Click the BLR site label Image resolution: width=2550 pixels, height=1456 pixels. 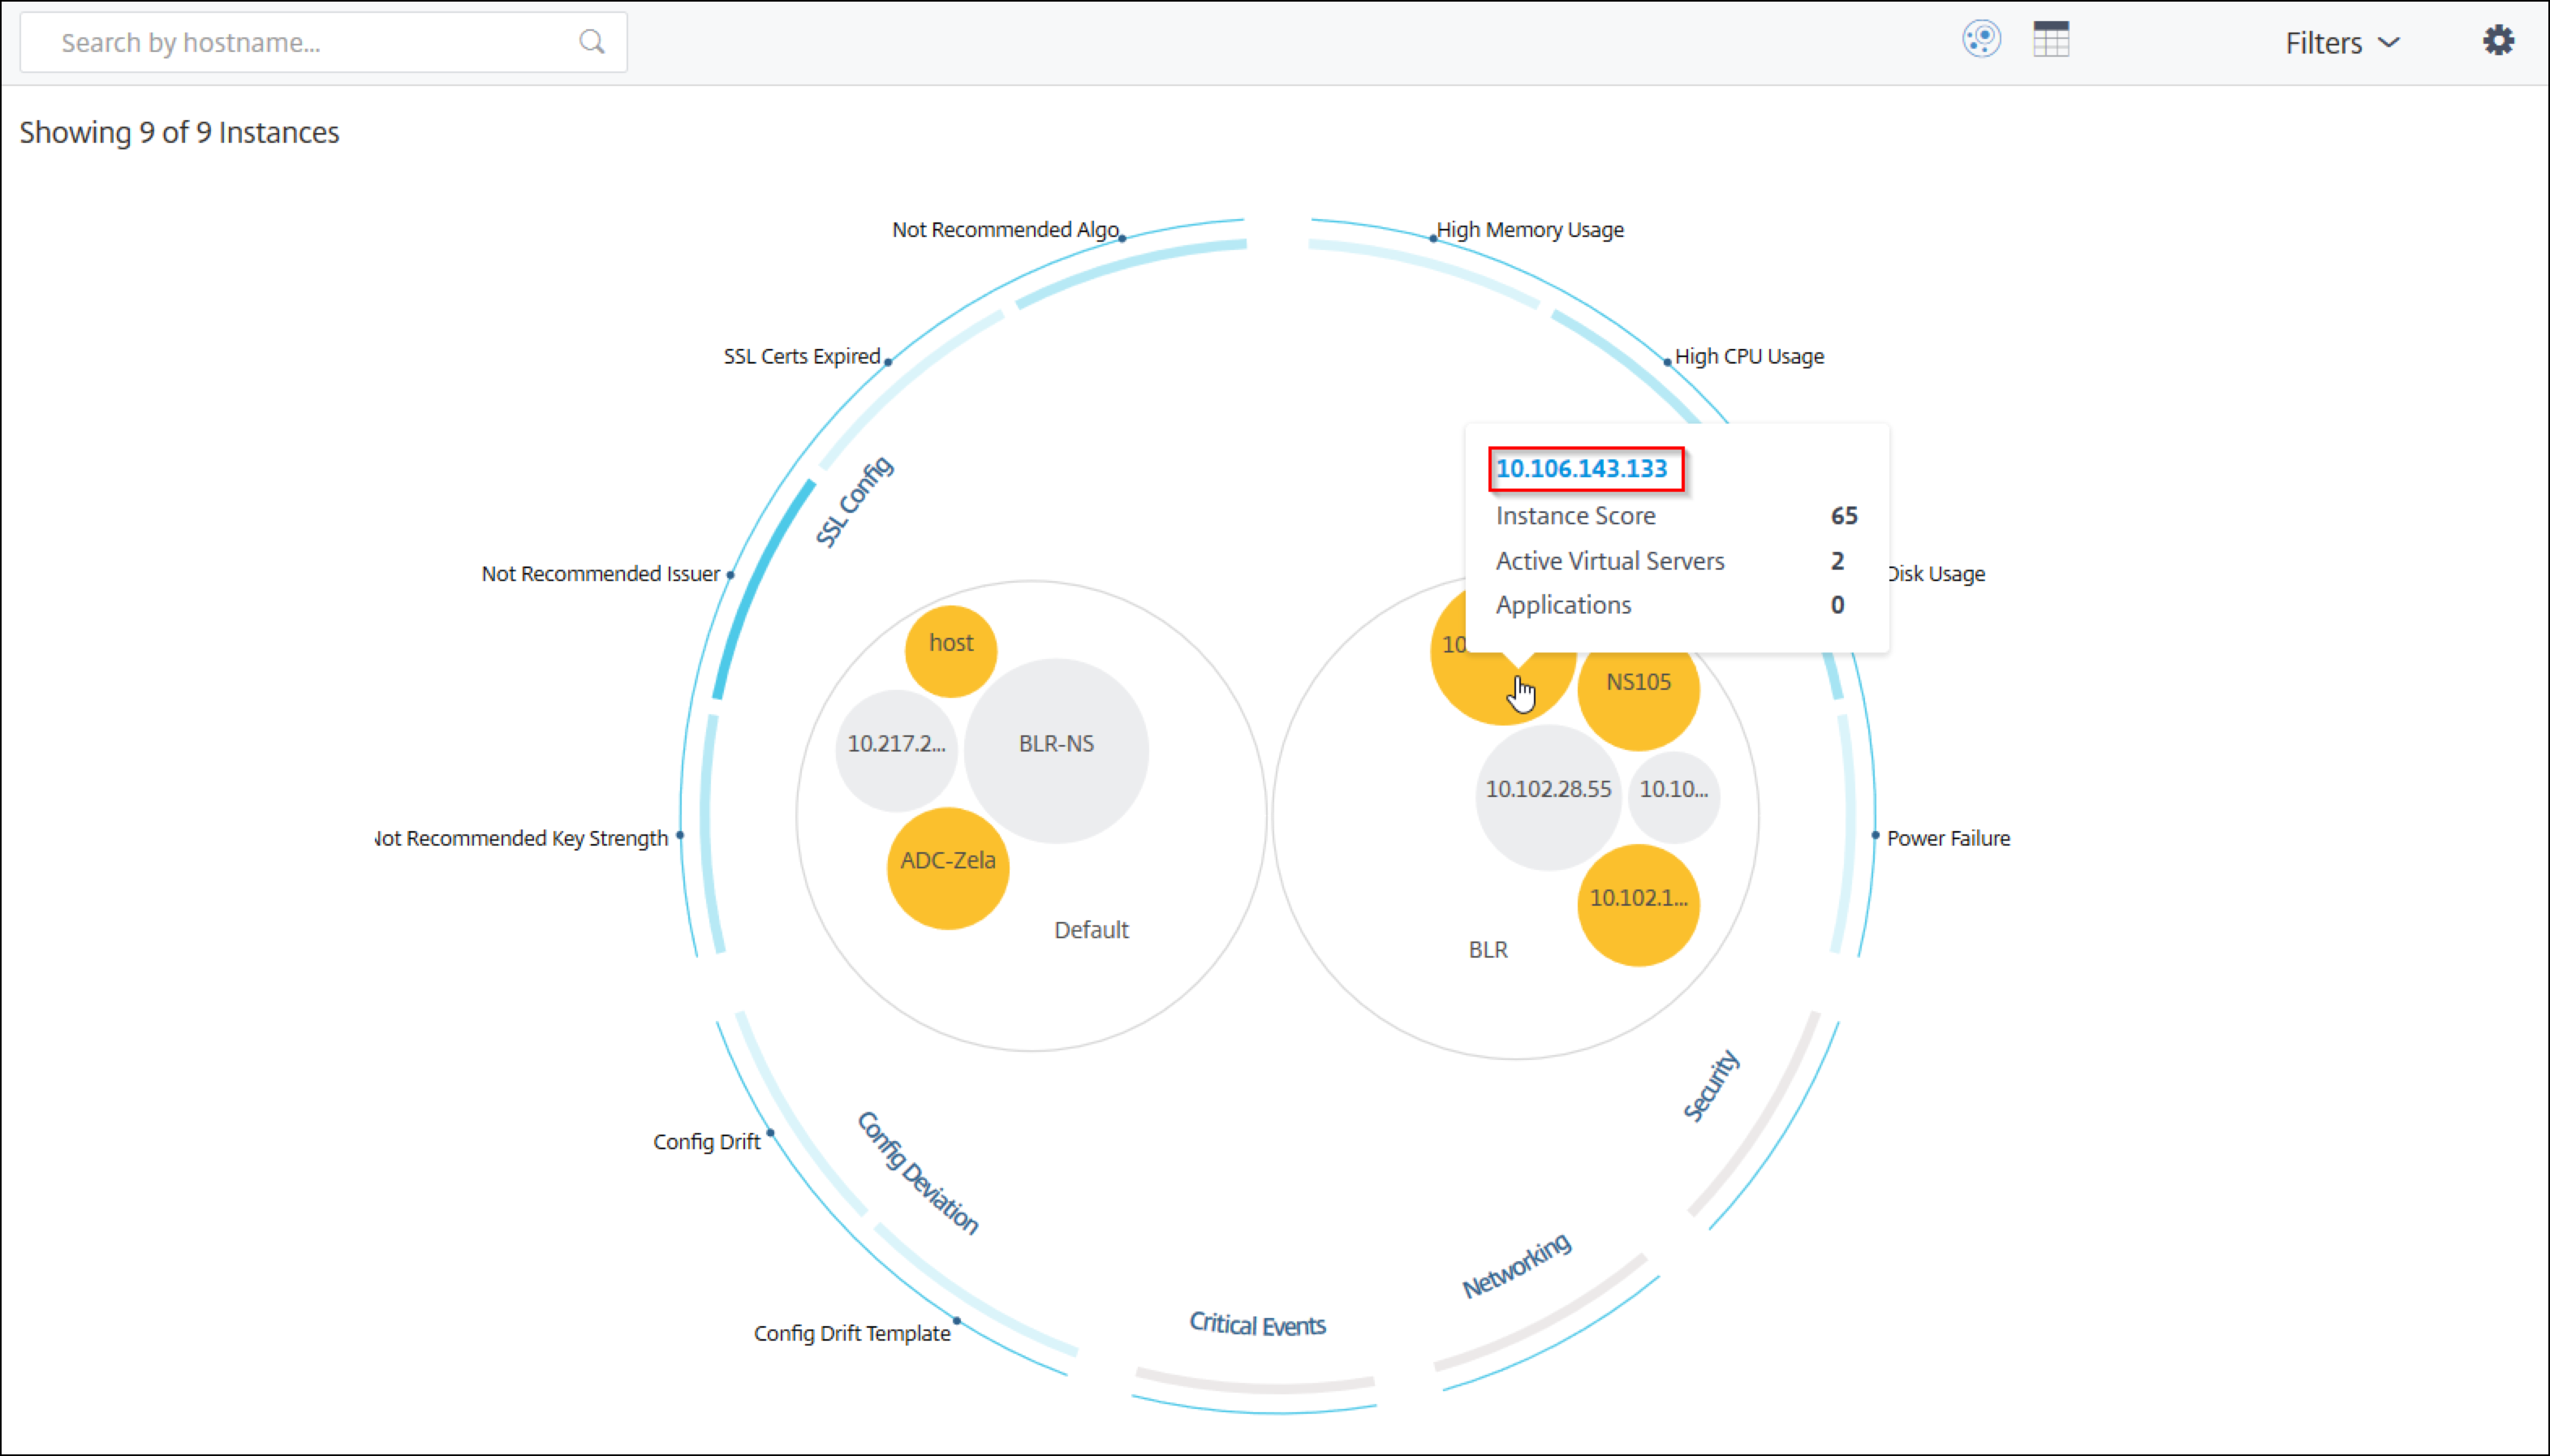tap(1488, 950)
